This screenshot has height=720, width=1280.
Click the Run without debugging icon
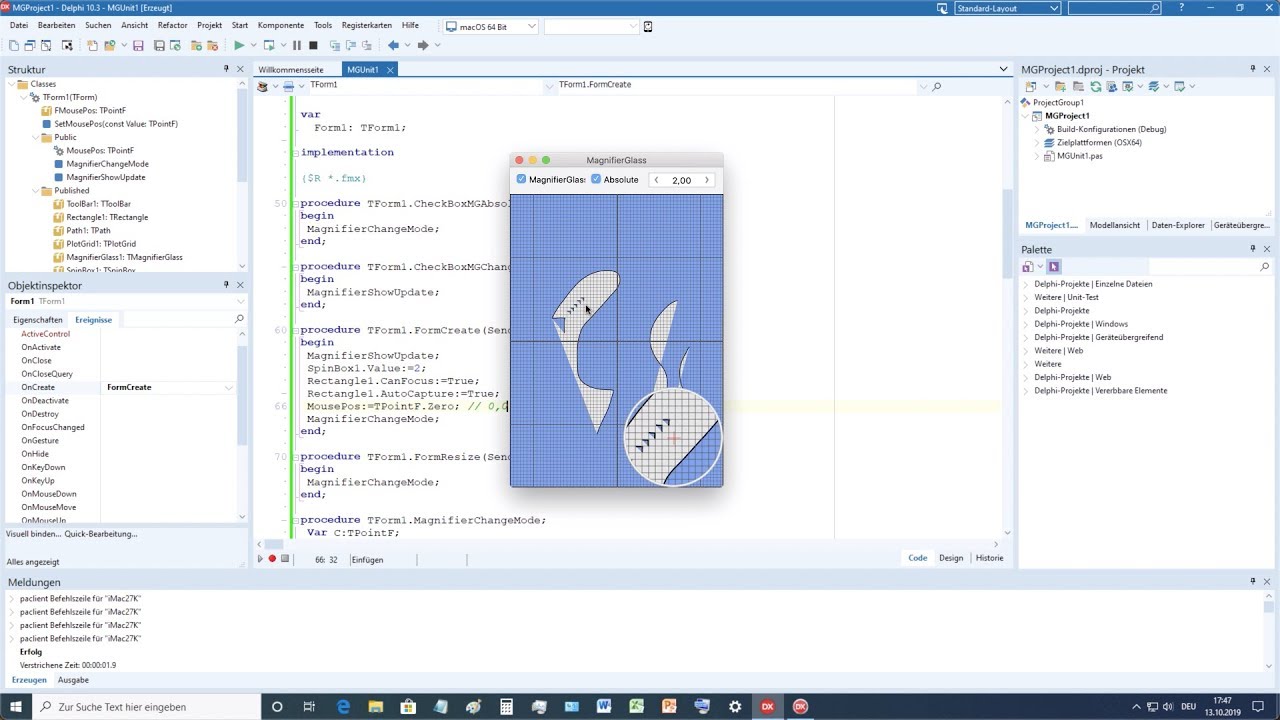point(269,45)
